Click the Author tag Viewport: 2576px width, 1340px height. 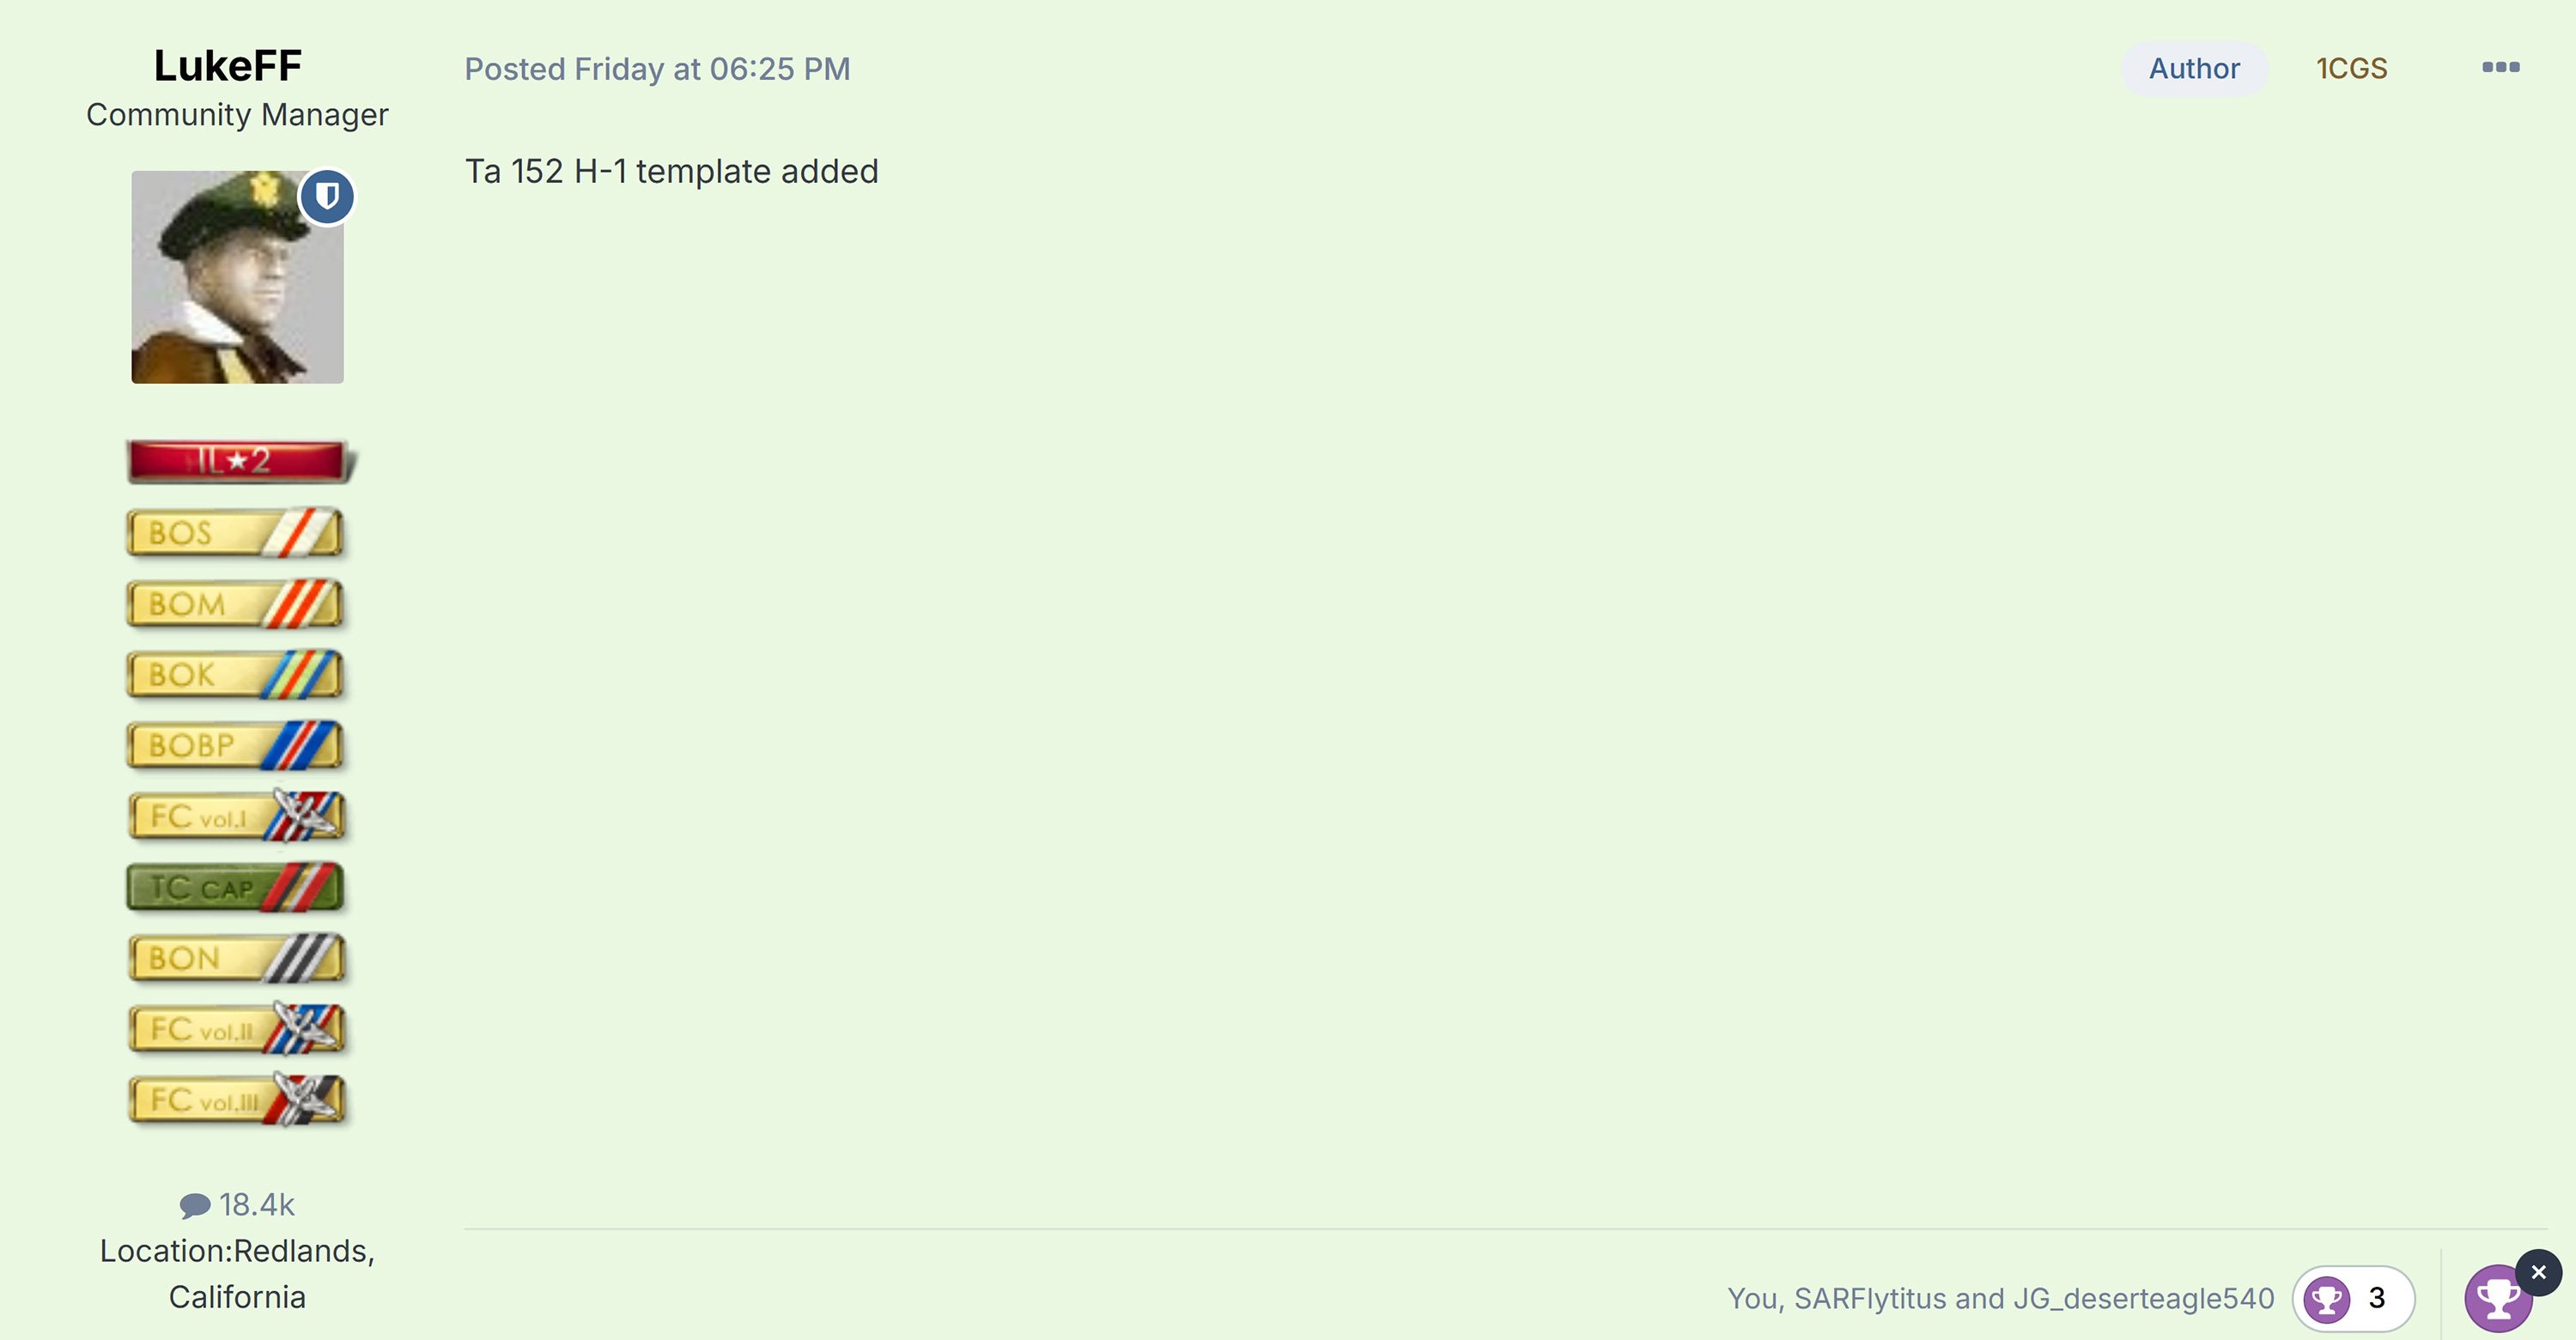(x=2194, y=68)
